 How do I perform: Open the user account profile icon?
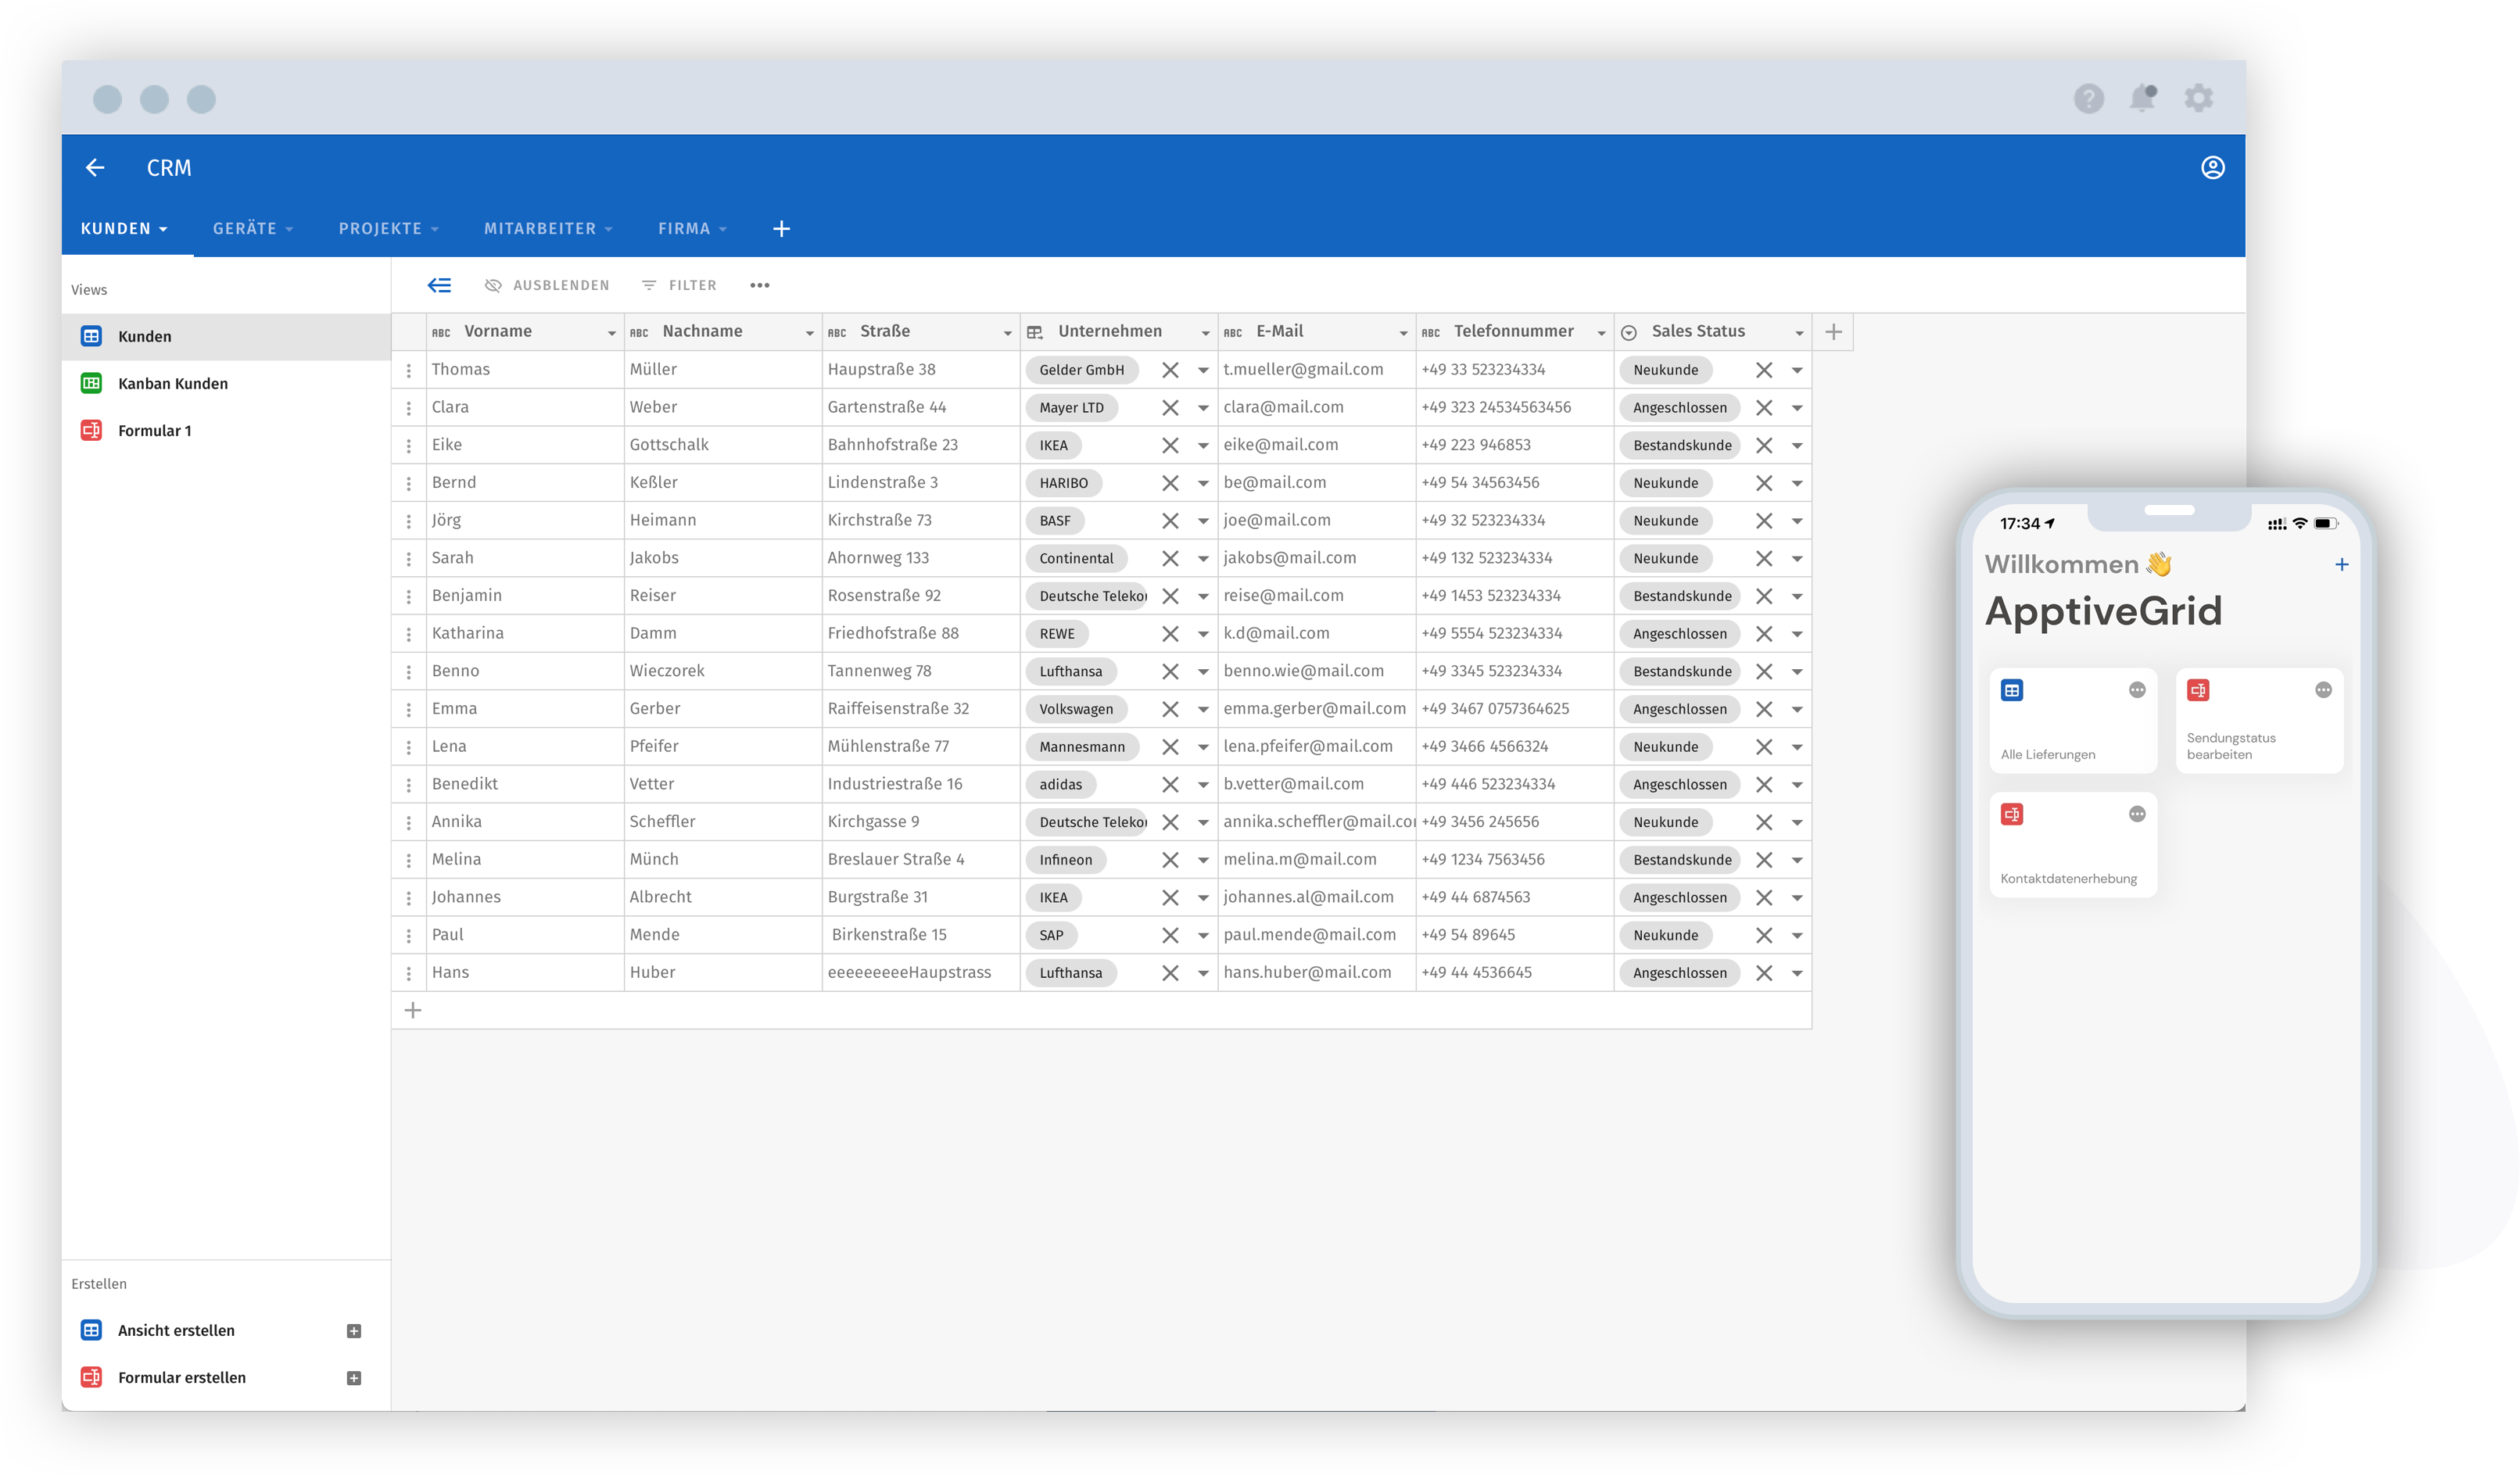click(2212, 168)
